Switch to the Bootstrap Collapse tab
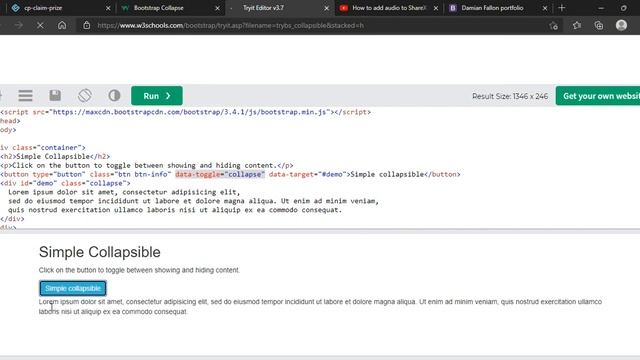The height and width of the screenshot is (360, 640). [x=159, y=8]
